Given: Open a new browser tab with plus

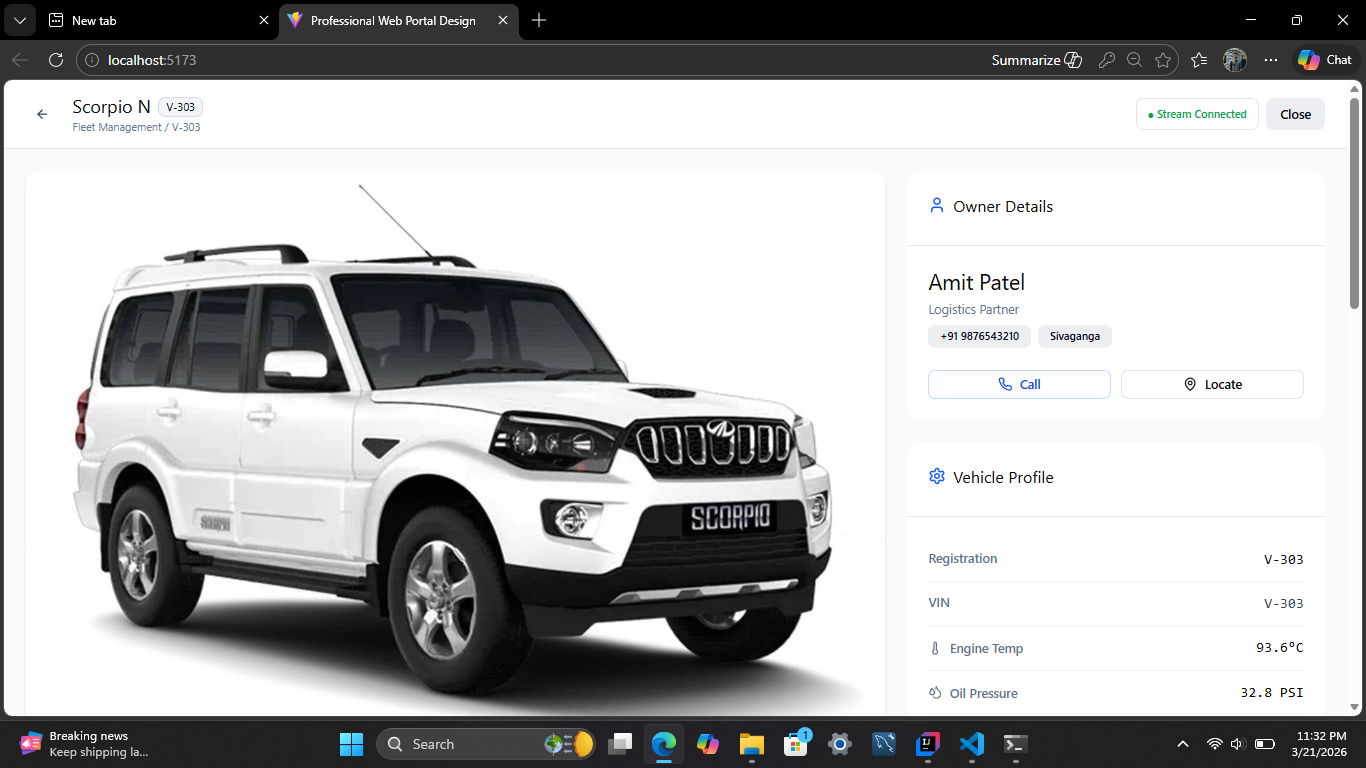Looking at the screenshot, I should pyautogui.click(x=539, y=20).
